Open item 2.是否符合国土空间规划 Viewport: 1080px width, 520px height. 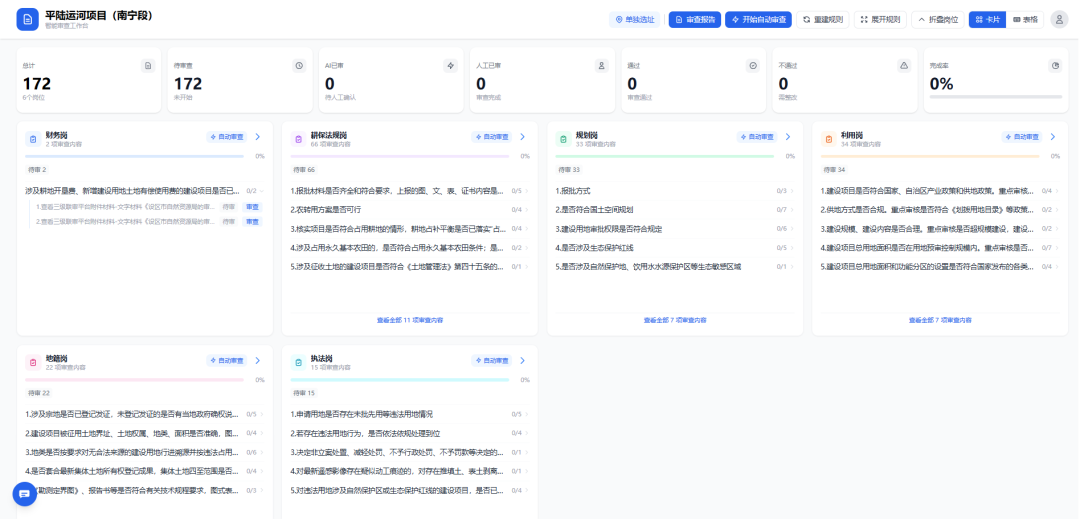pyautogui.click(x=675, y=209)
